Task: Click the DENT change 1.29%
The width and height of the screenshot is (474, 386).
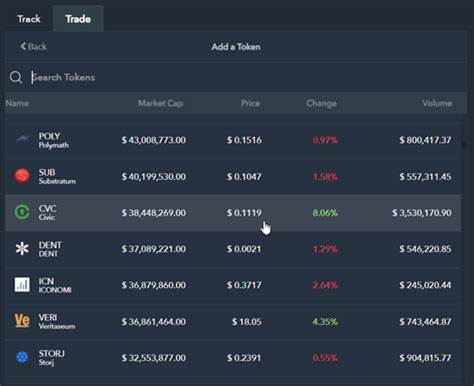Action: tap(325, 249)
